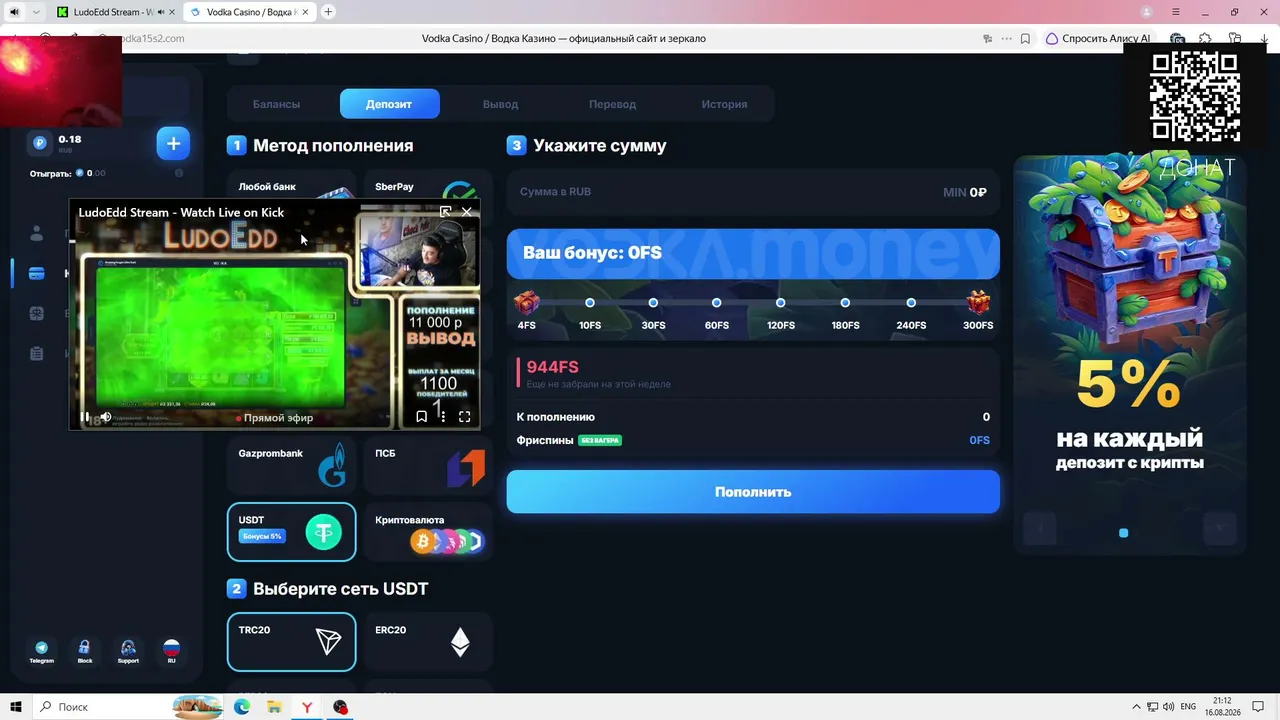Open the Перевод tab
1280x720 pixels.
click(612, 104)
